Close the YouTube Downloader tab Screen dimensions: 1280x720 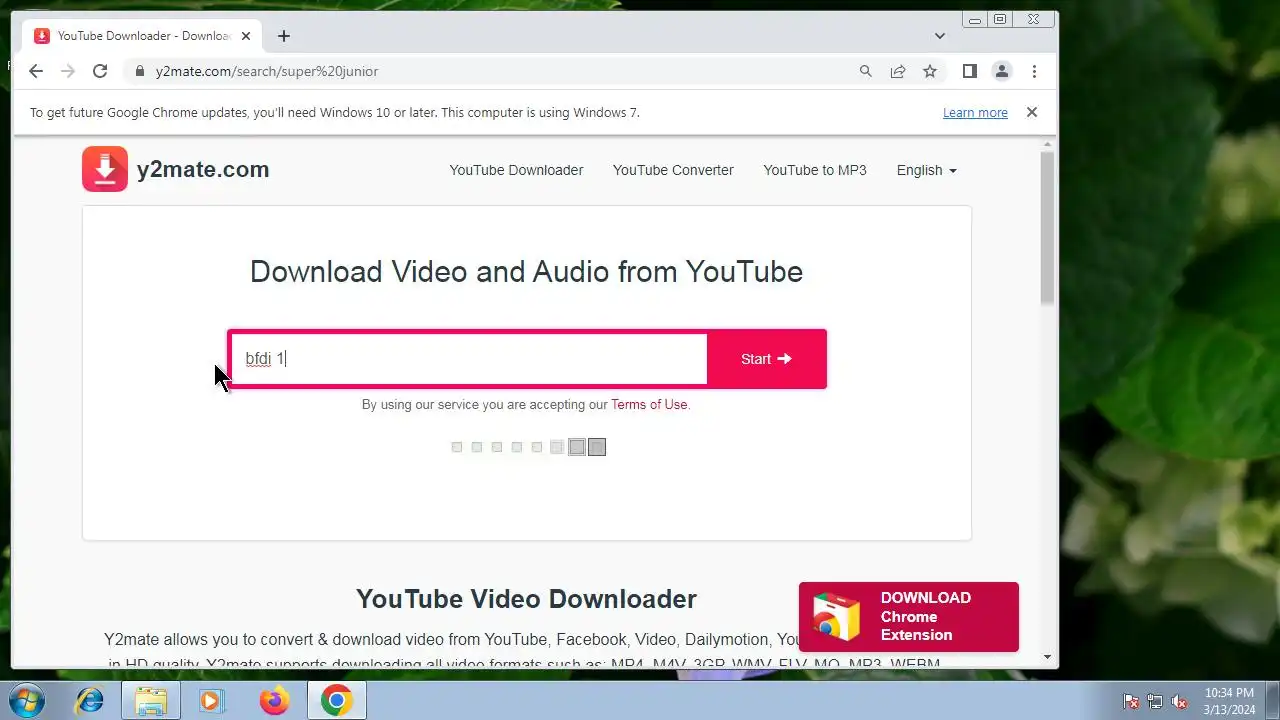[246, 36]
